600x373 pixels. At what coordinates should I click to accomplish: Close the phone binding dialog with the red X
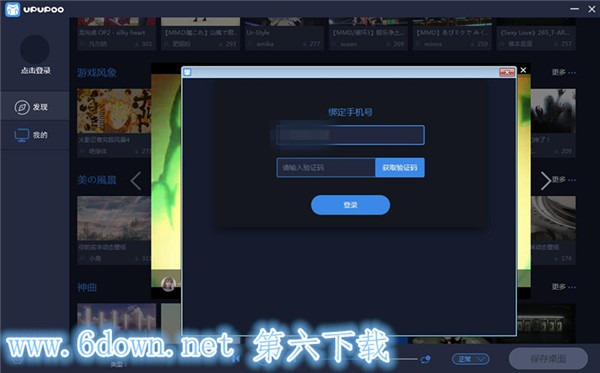507,72
